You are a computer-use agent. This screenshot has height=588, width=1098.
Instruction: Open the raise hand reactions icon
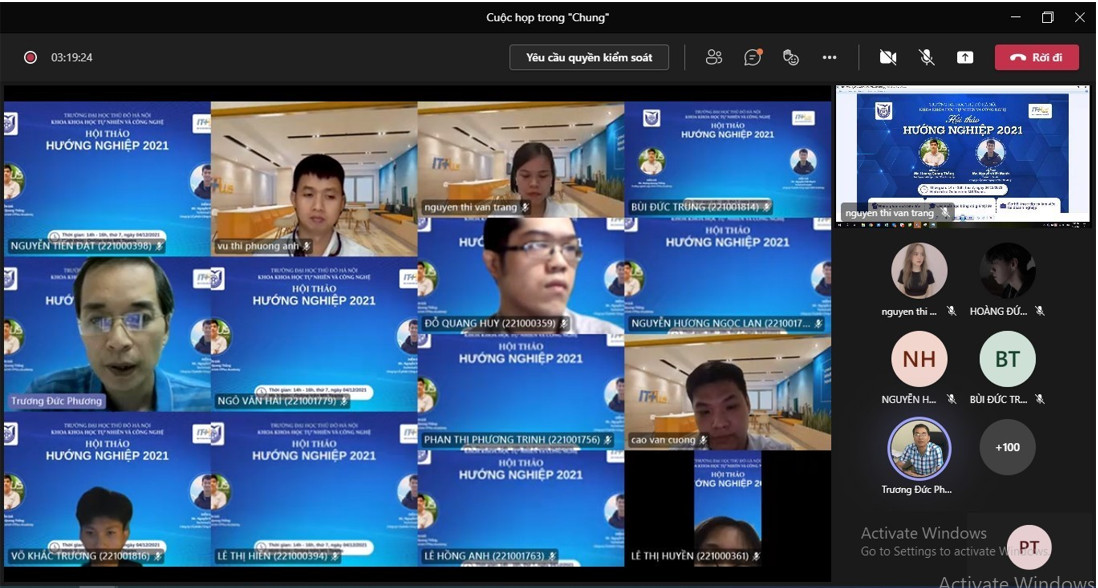pyautogui.click(x=791, y=58)
